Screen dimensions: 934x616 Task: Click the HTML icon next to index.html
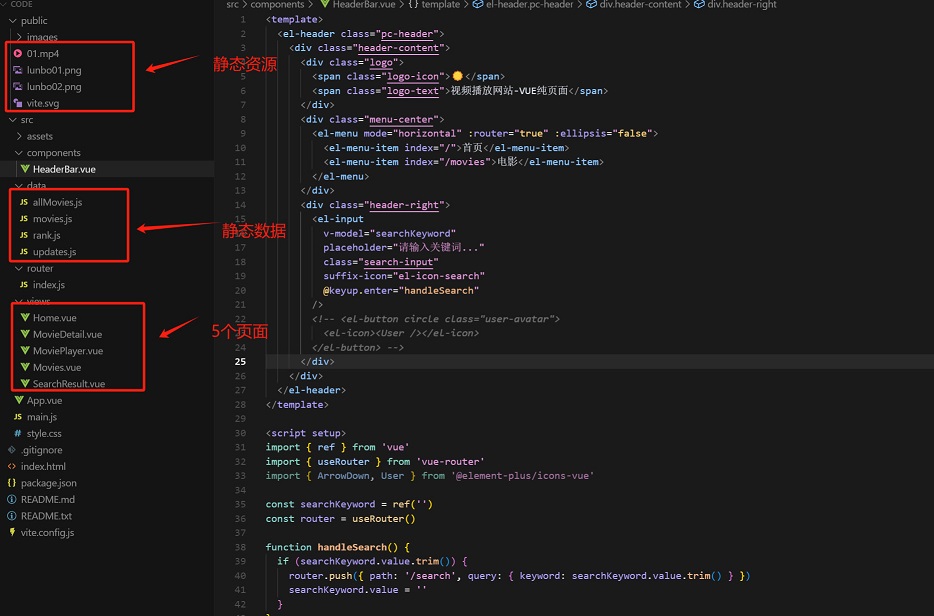click(11, 466)
